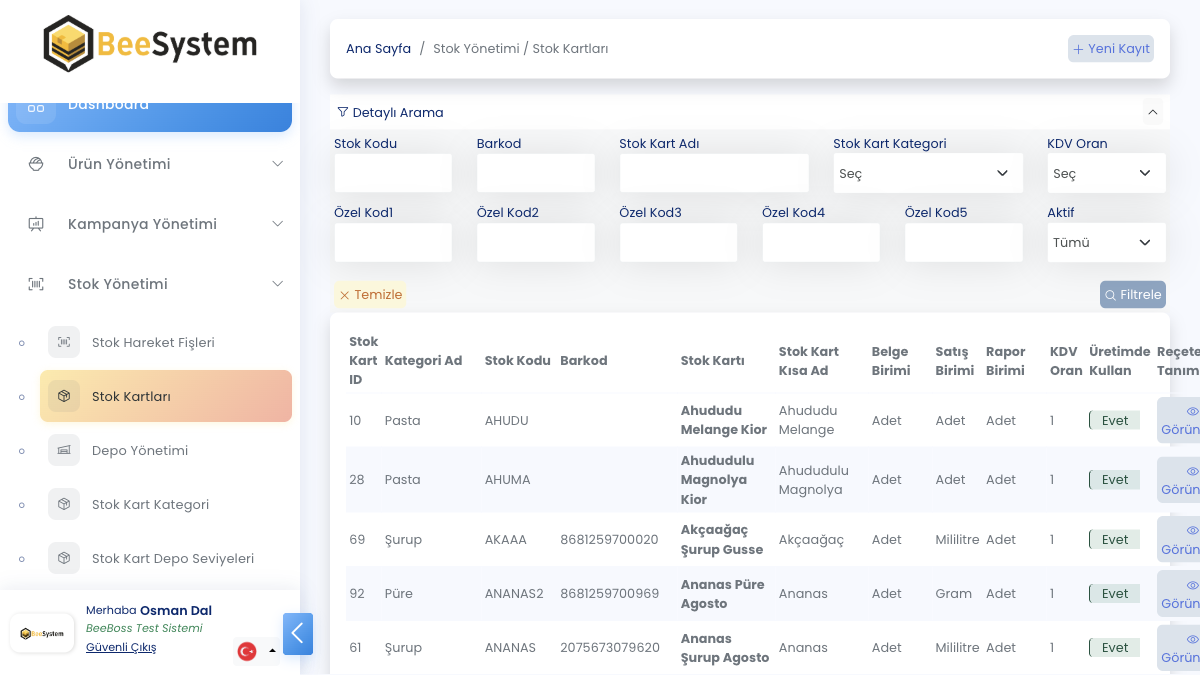1200x675 pixels.
Task: Click the Depo Yönetimi icon
Action: click(x=64, y=450)
